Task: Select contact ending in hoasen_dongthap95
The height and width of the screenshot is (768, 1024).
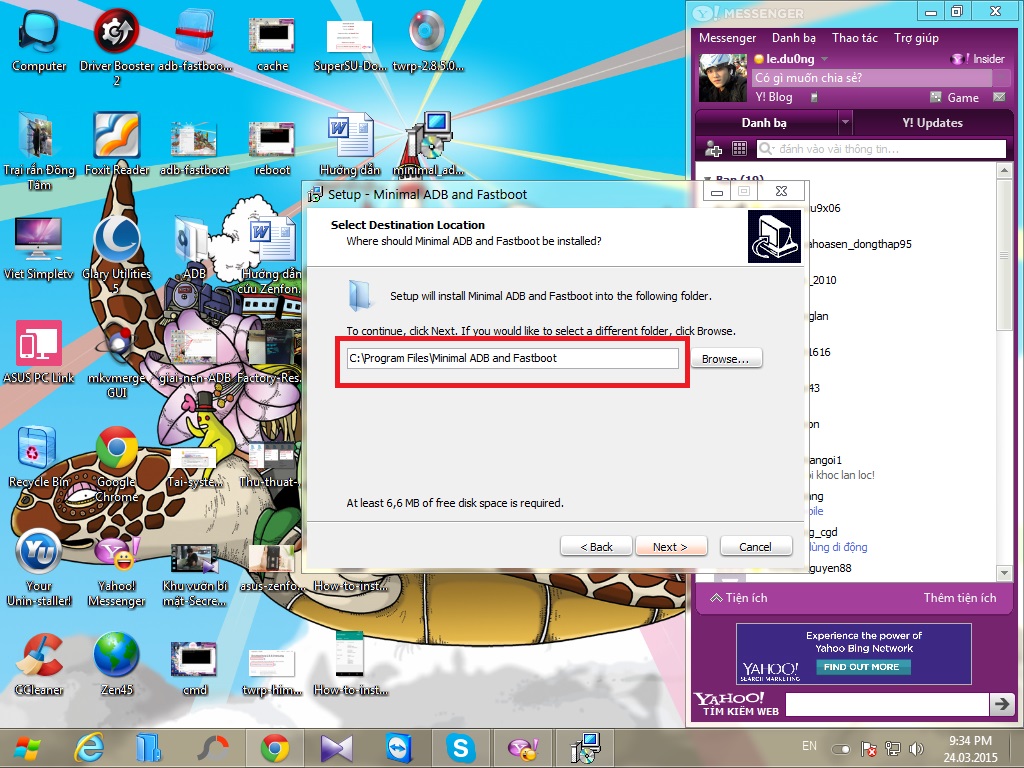Action: click(x=859, y=244)
